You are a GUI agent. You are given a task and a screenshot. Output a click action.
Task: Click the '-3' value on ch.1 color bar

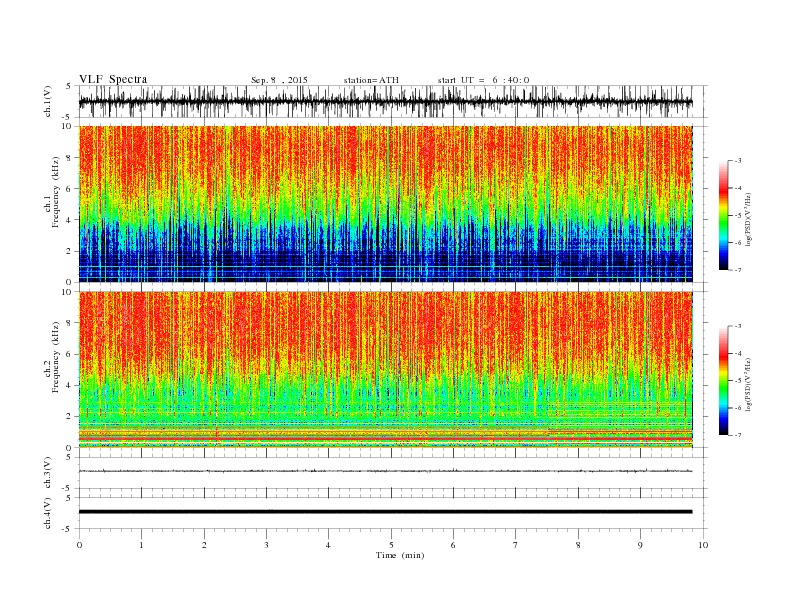click(738, 161)
